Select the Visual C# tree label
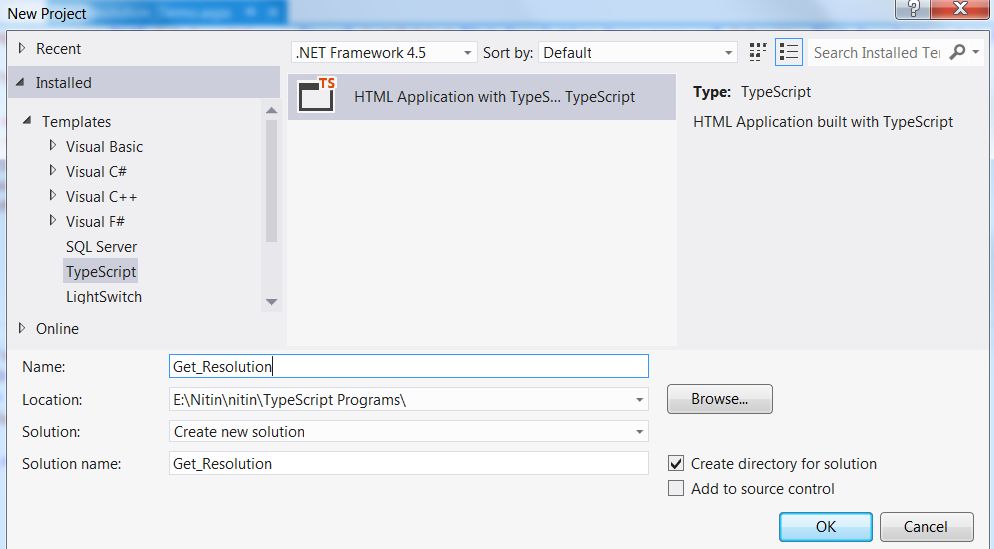This screenshot has height=549, width=994. 96,172
